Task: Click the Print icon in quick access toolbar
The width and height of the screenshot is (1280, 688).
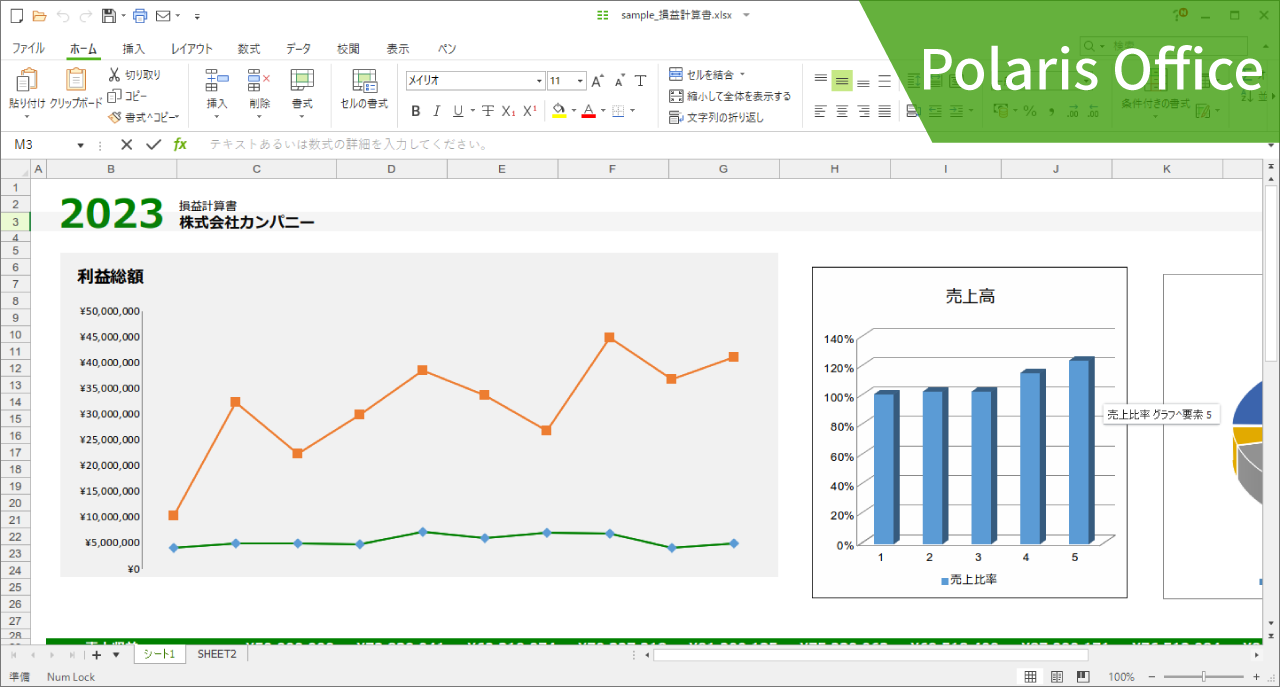Action: [139, 16]
